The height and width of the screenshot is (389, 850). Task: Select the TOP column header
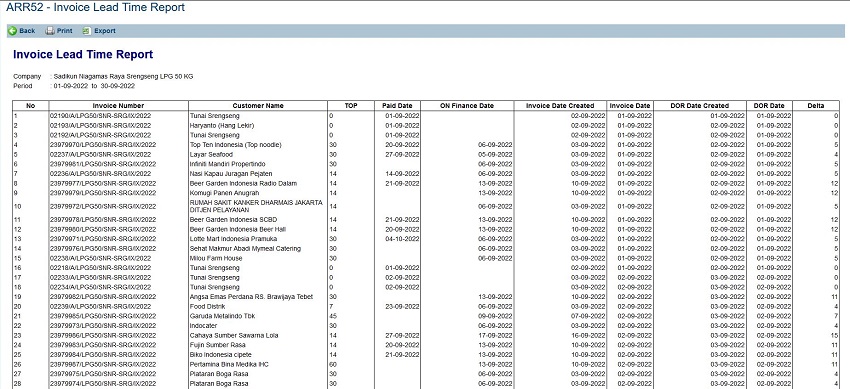[x=351, y=106]
